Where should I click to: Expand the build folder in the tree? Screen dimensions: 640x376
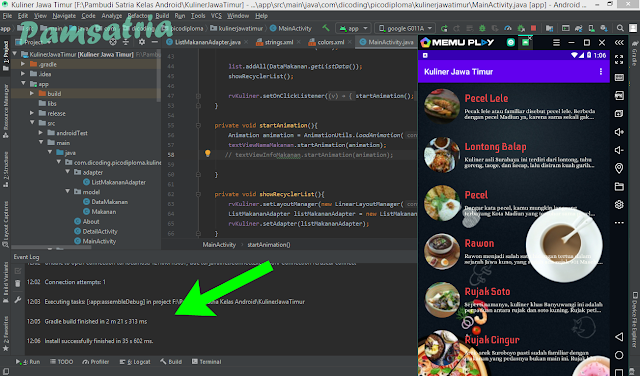point(32,93)
